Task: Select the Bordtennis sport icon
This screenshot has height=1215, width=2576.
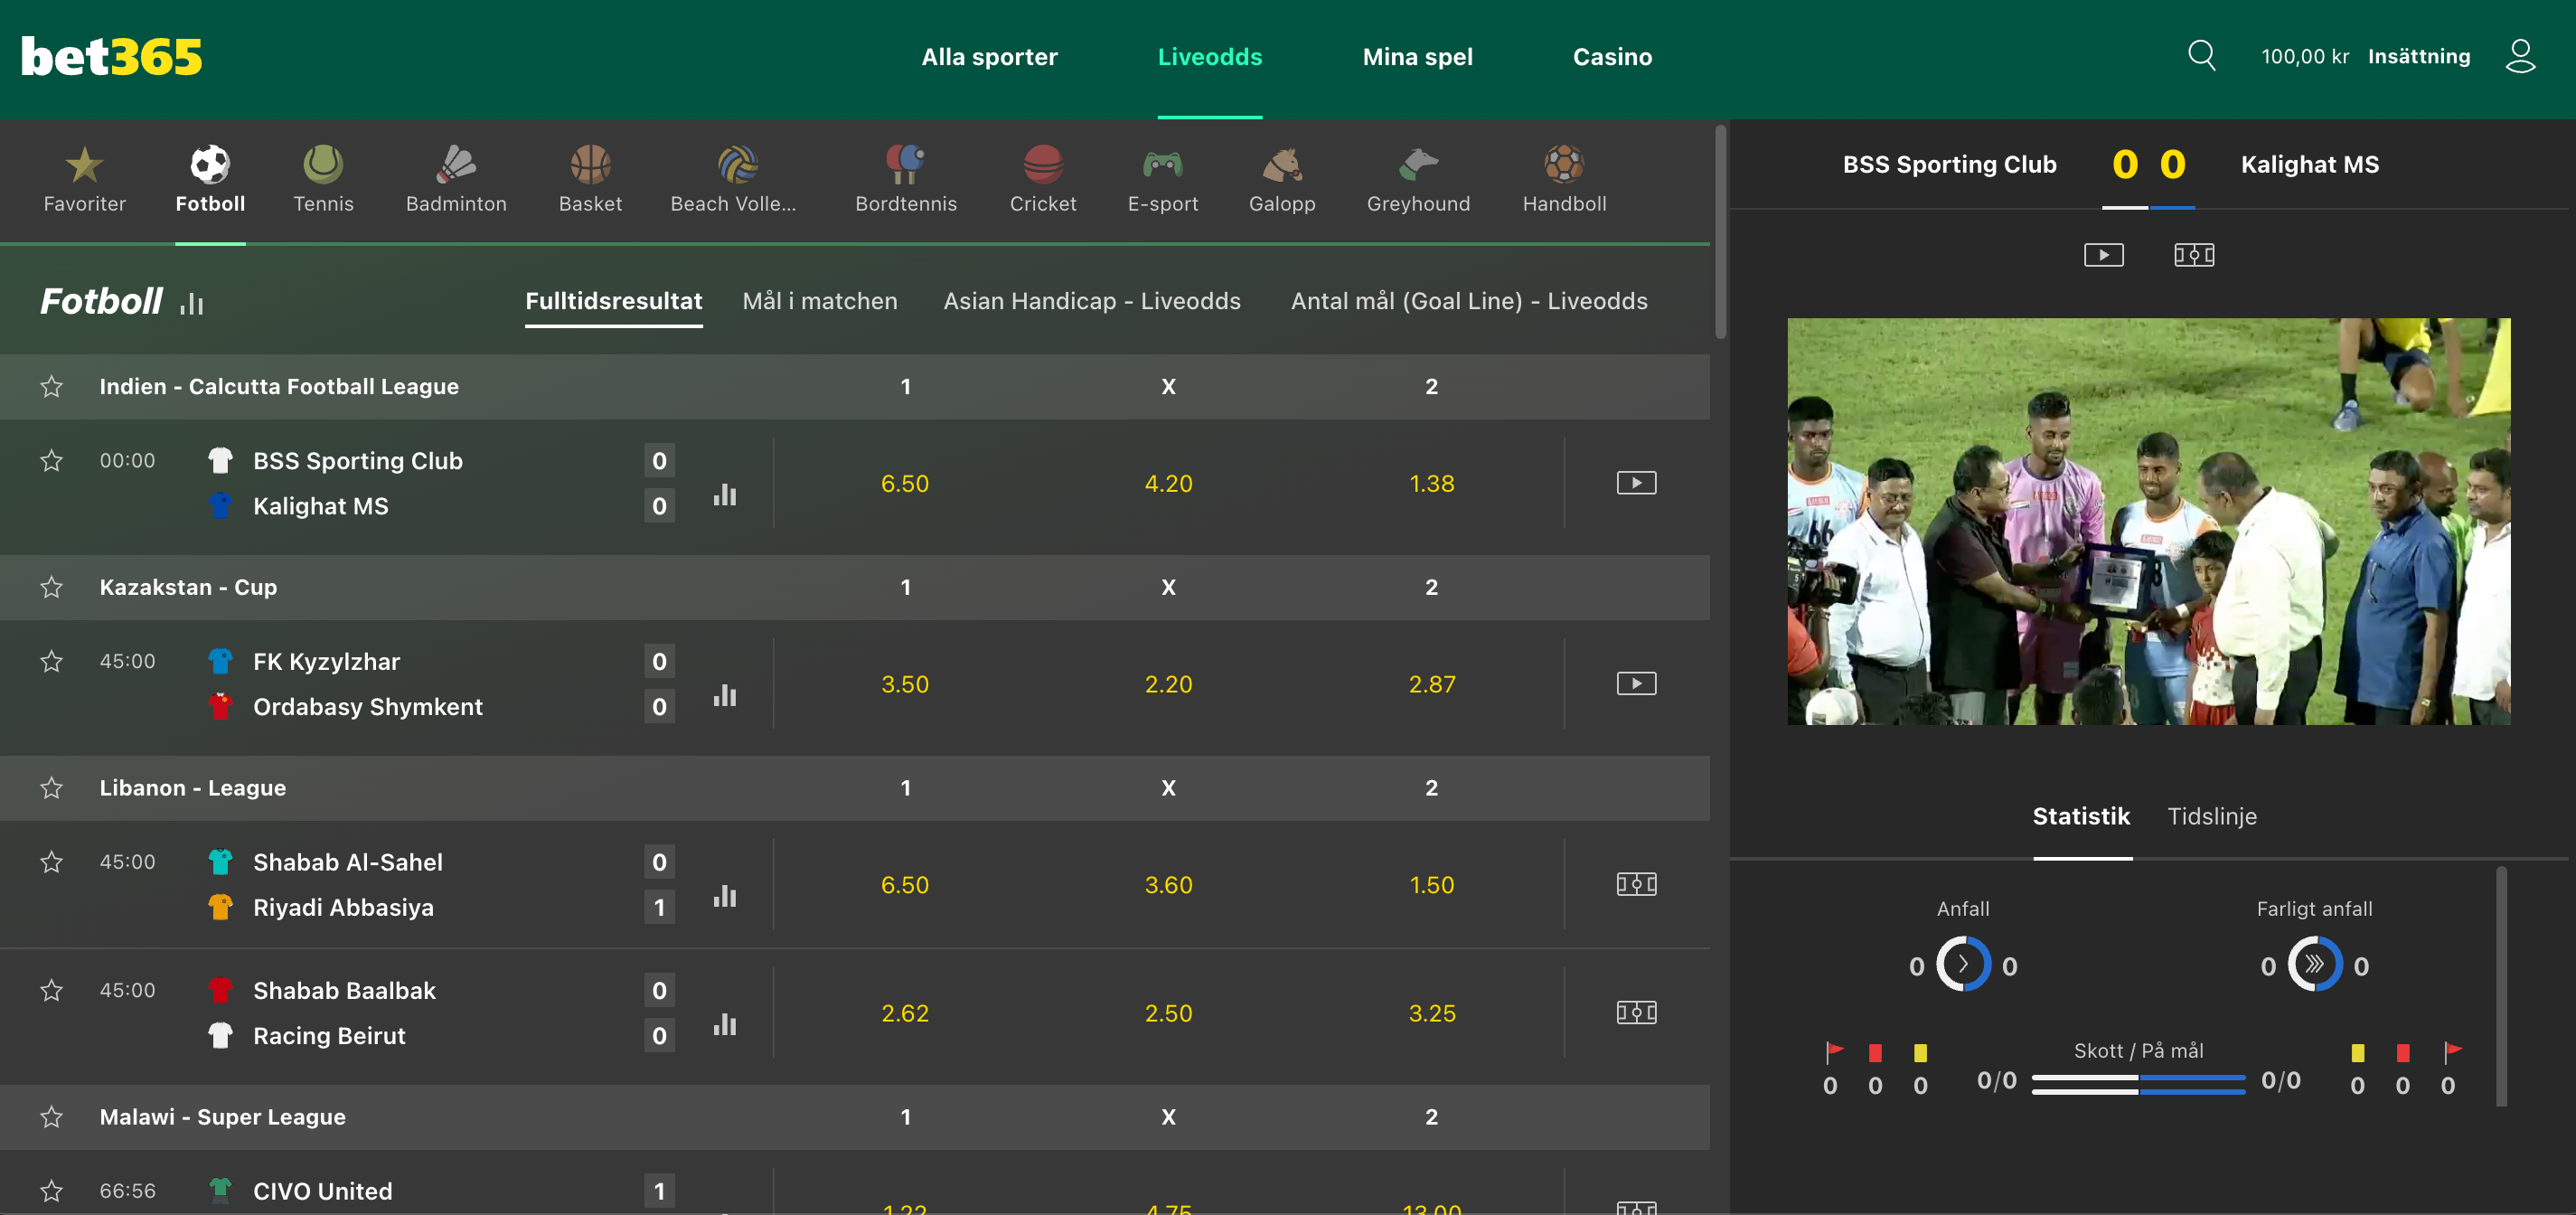Action: pyautogui.click(x=906, y=181)
